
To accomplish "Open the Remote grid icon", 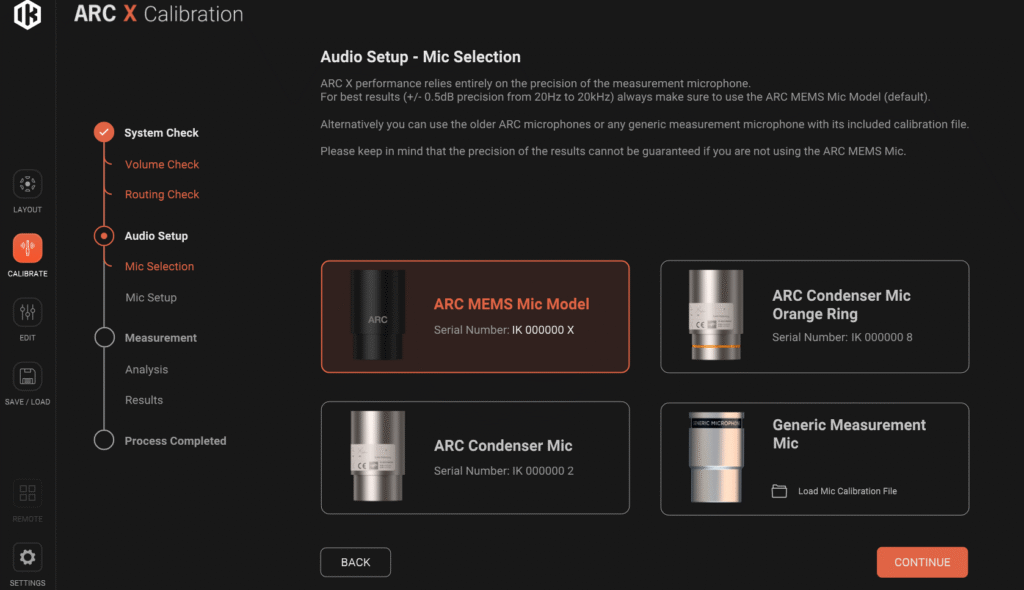I will click(27, 493).
